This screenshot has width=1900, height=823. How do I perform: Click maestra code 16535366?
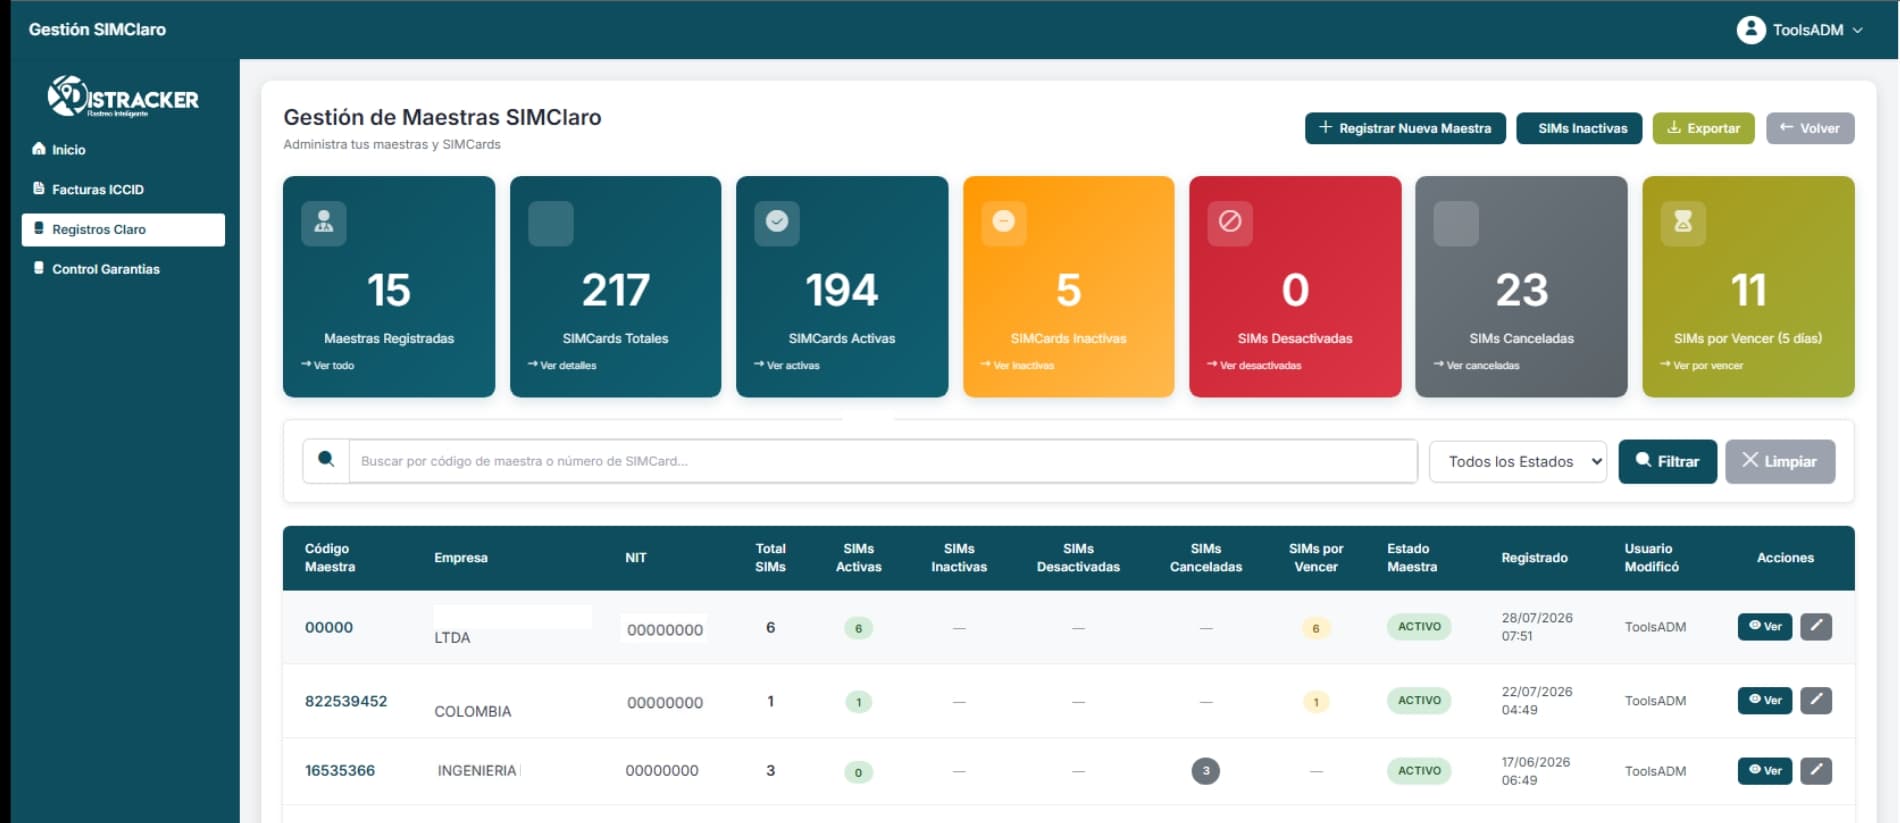tap(340, 770)
